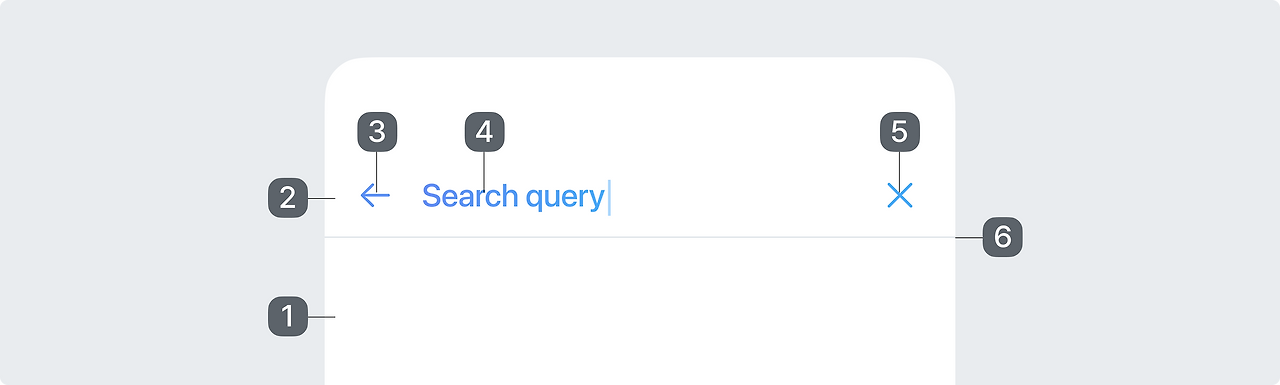Tap the blue back arrow icon
Image resolution: width=1280 pixels, height=385 pixels.
click(x=375, y=196)
